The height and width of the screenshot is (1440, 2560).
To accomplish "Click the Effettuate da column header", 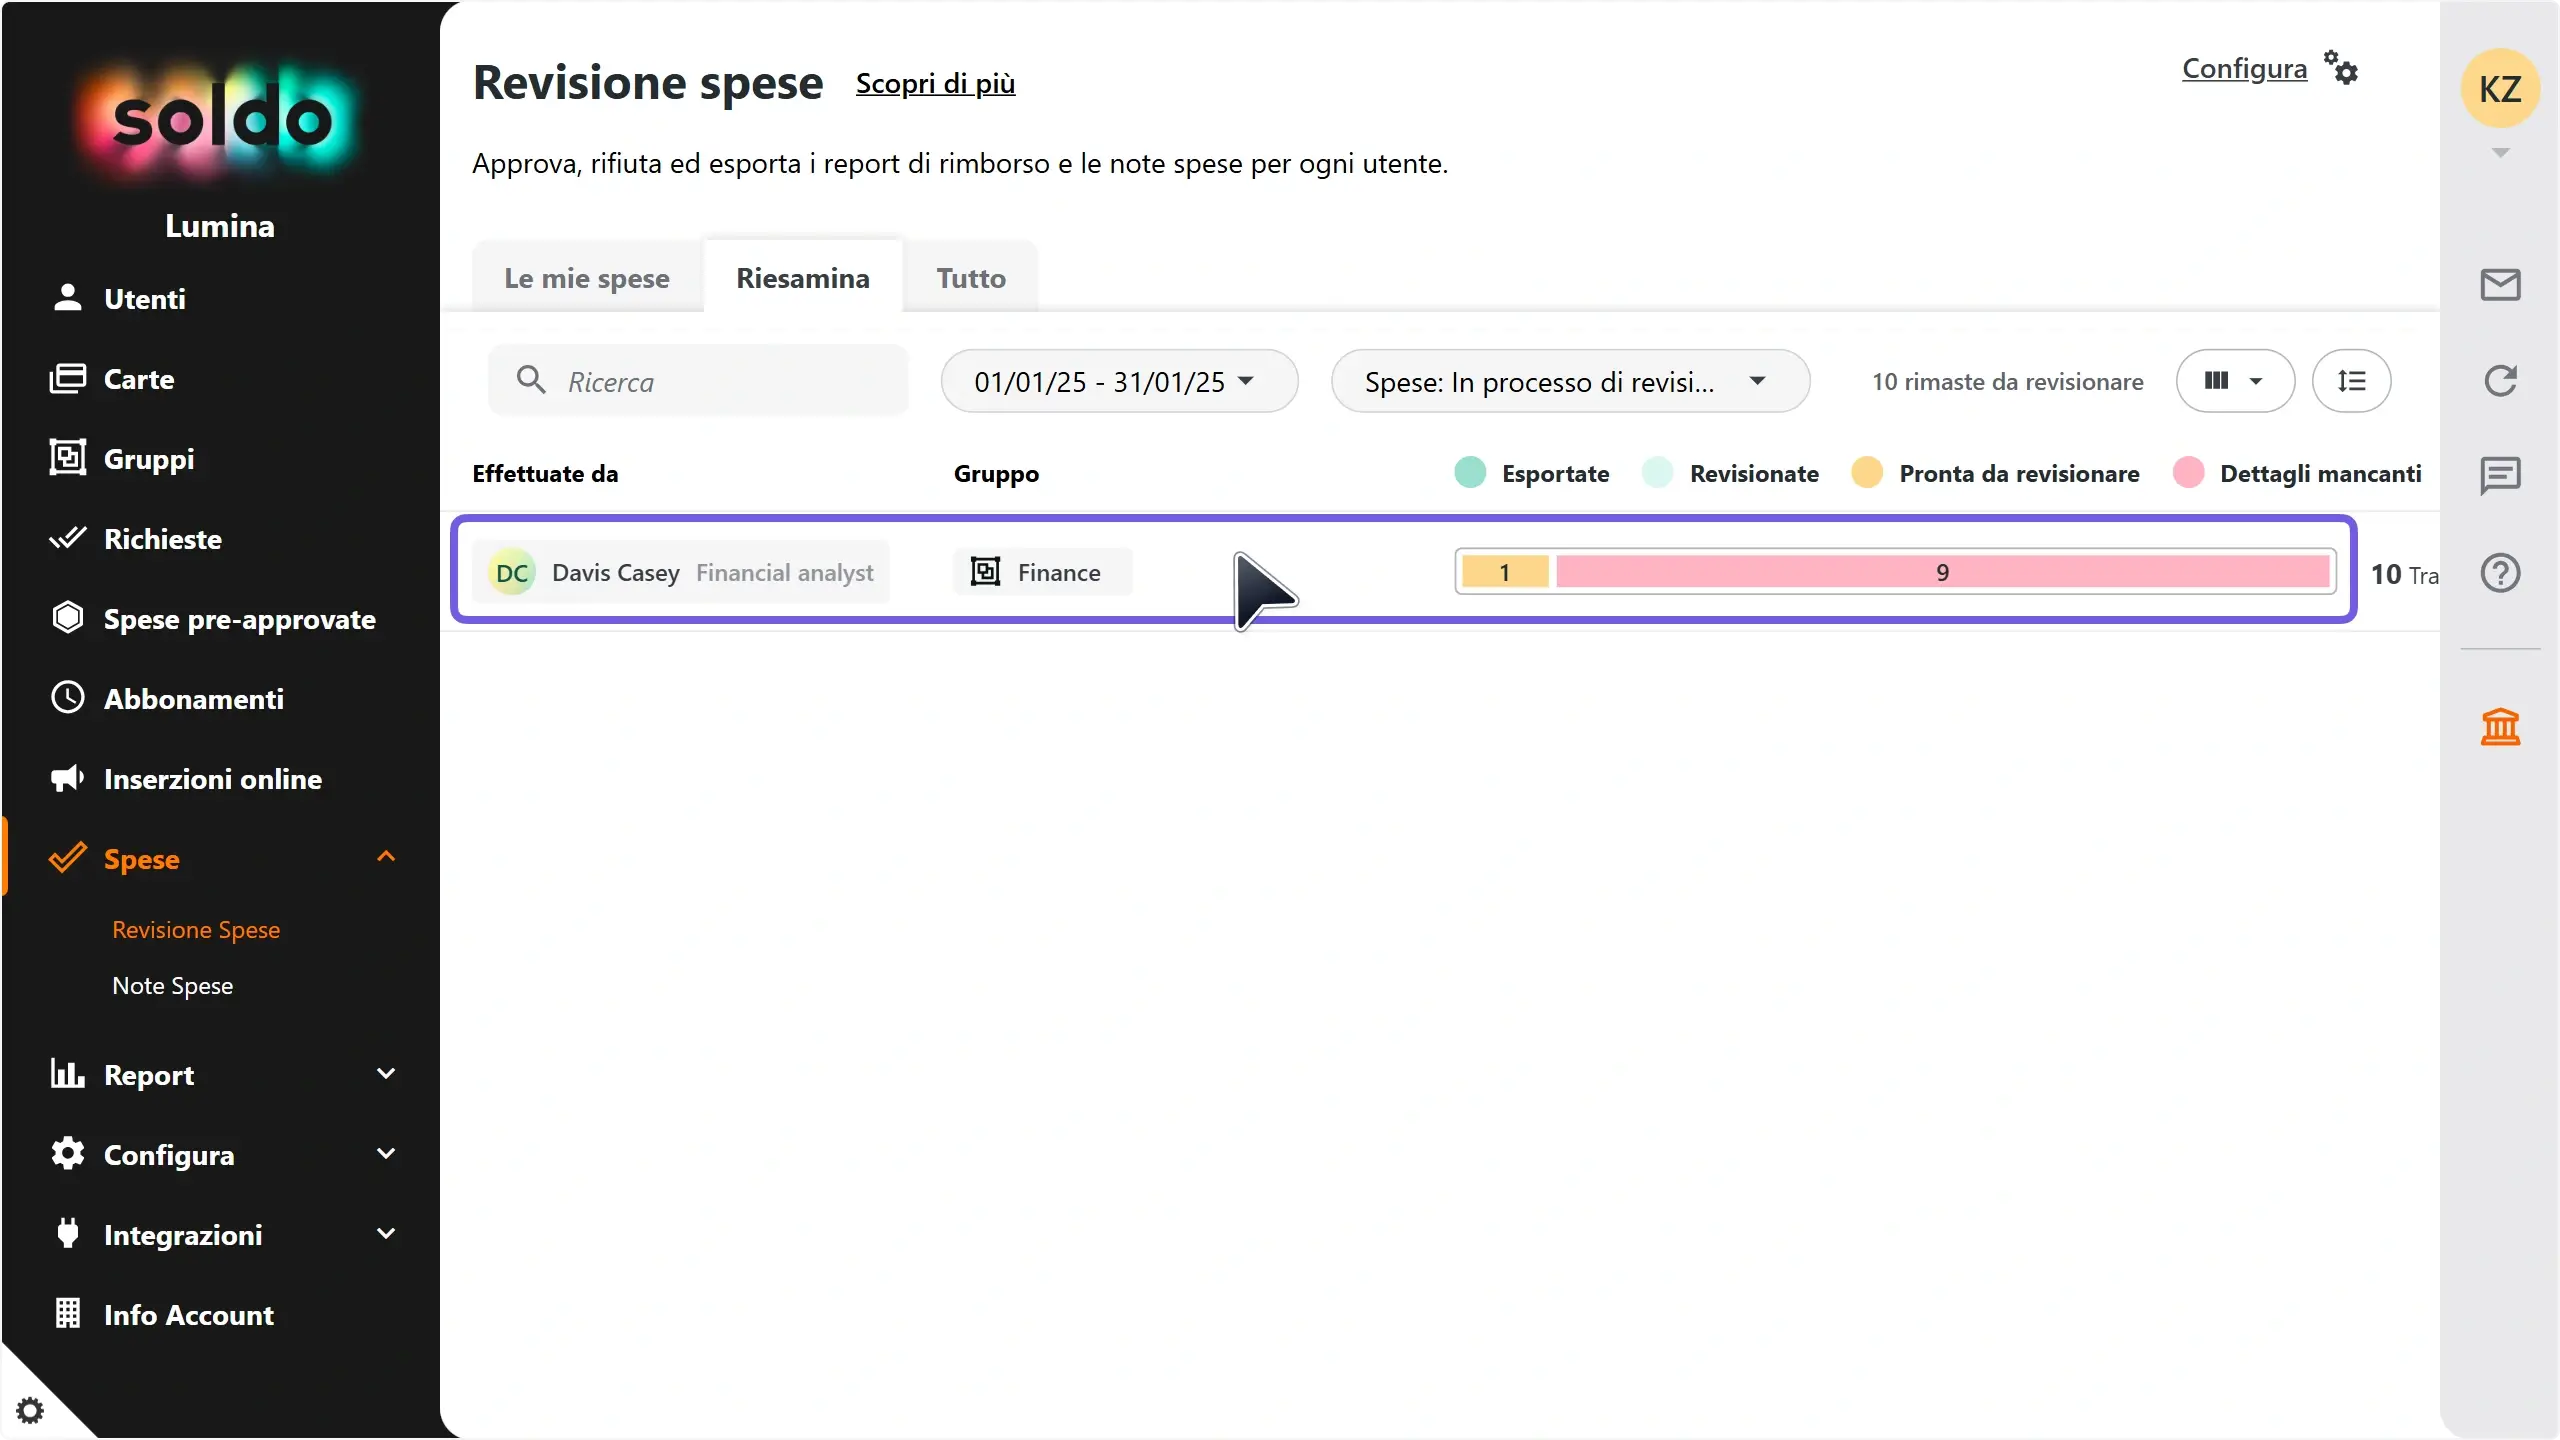I will tap(545, 473).
